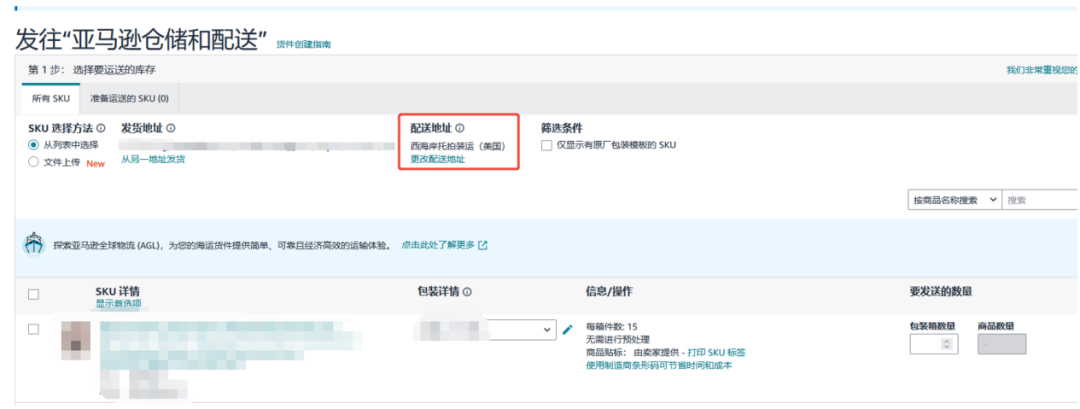This screenshot has height=409, width=1080.
Task: Select the 从列表中选择 radio button
Action: pyautogui.click(x=34, y=145)
